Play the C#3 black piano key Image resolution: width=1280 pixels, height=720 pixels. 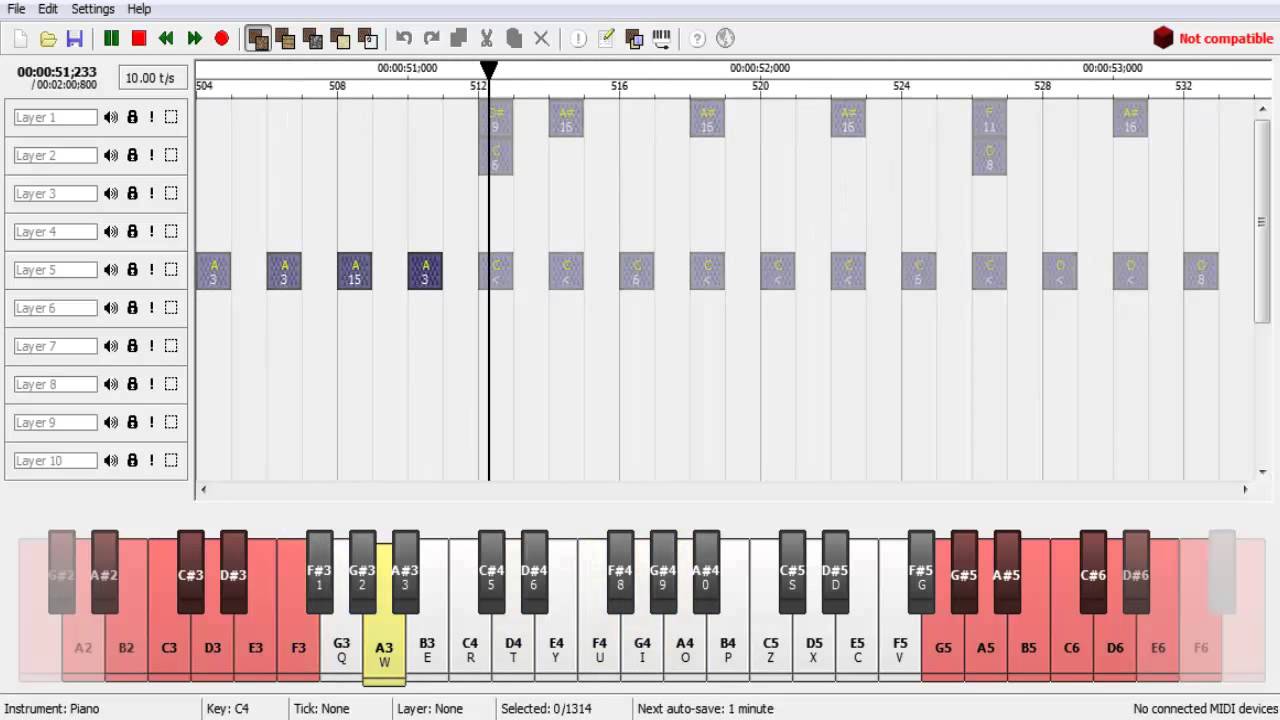(190, 571)
